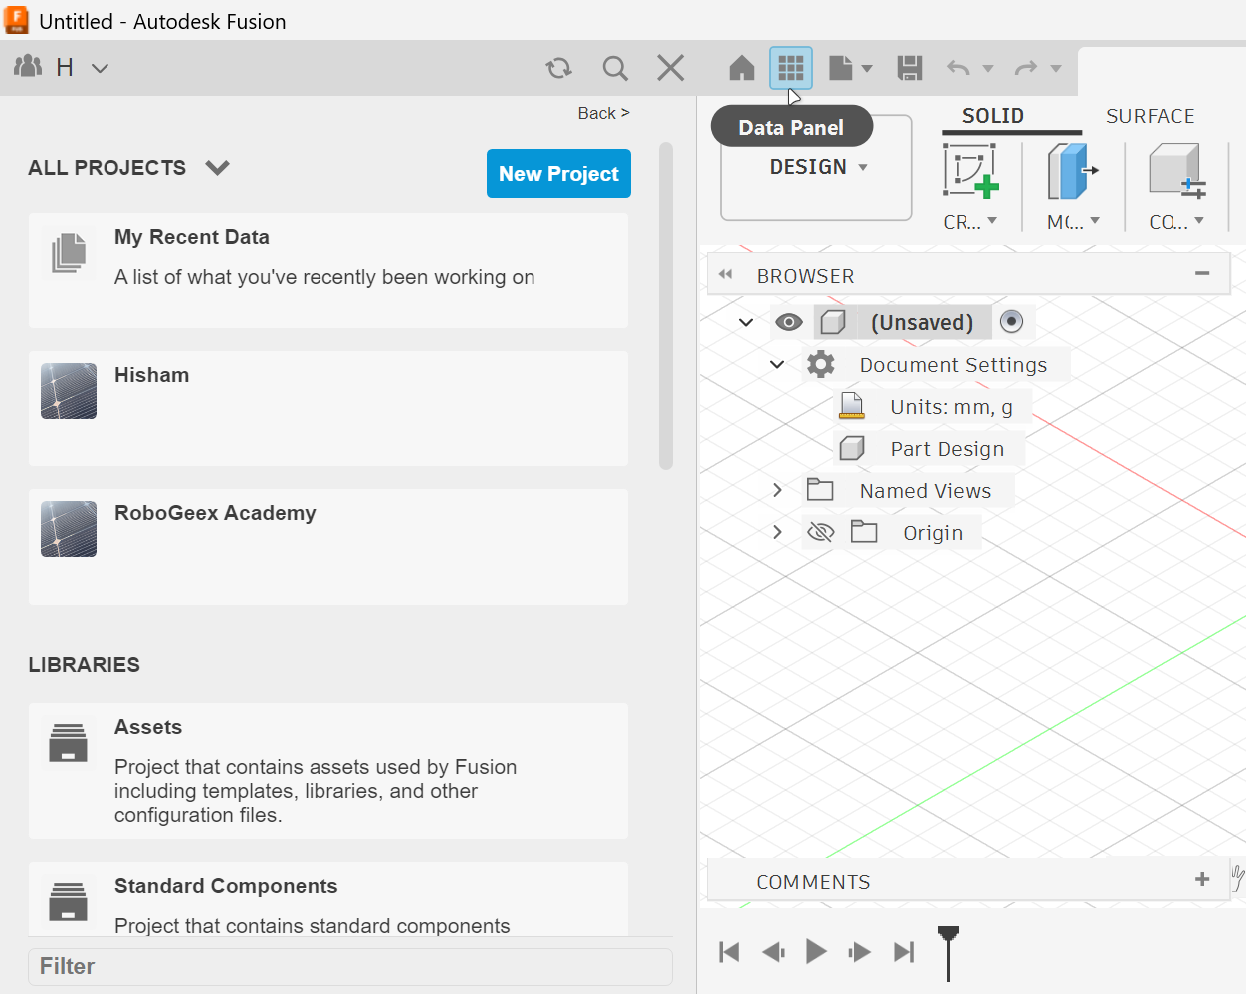Image resolution: width=1246 pixels, height=994 pixels.
Task: Expand the Origin folder
Action: click(777, 532)
